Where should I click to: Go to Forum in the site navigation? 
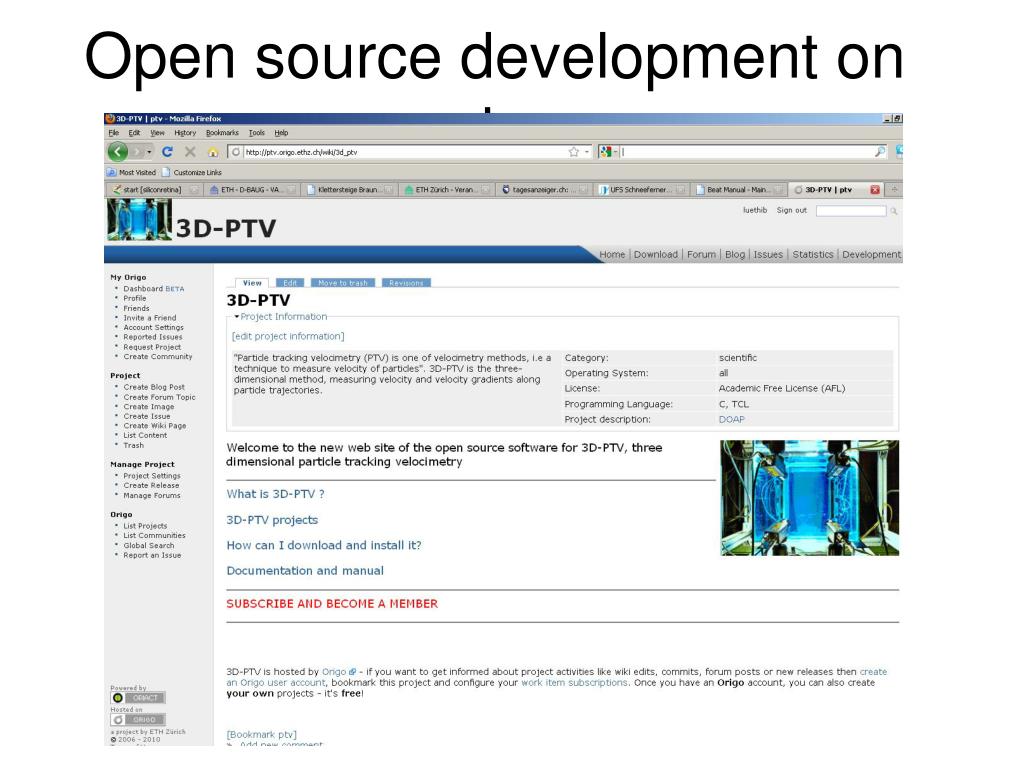coord(701,255)
